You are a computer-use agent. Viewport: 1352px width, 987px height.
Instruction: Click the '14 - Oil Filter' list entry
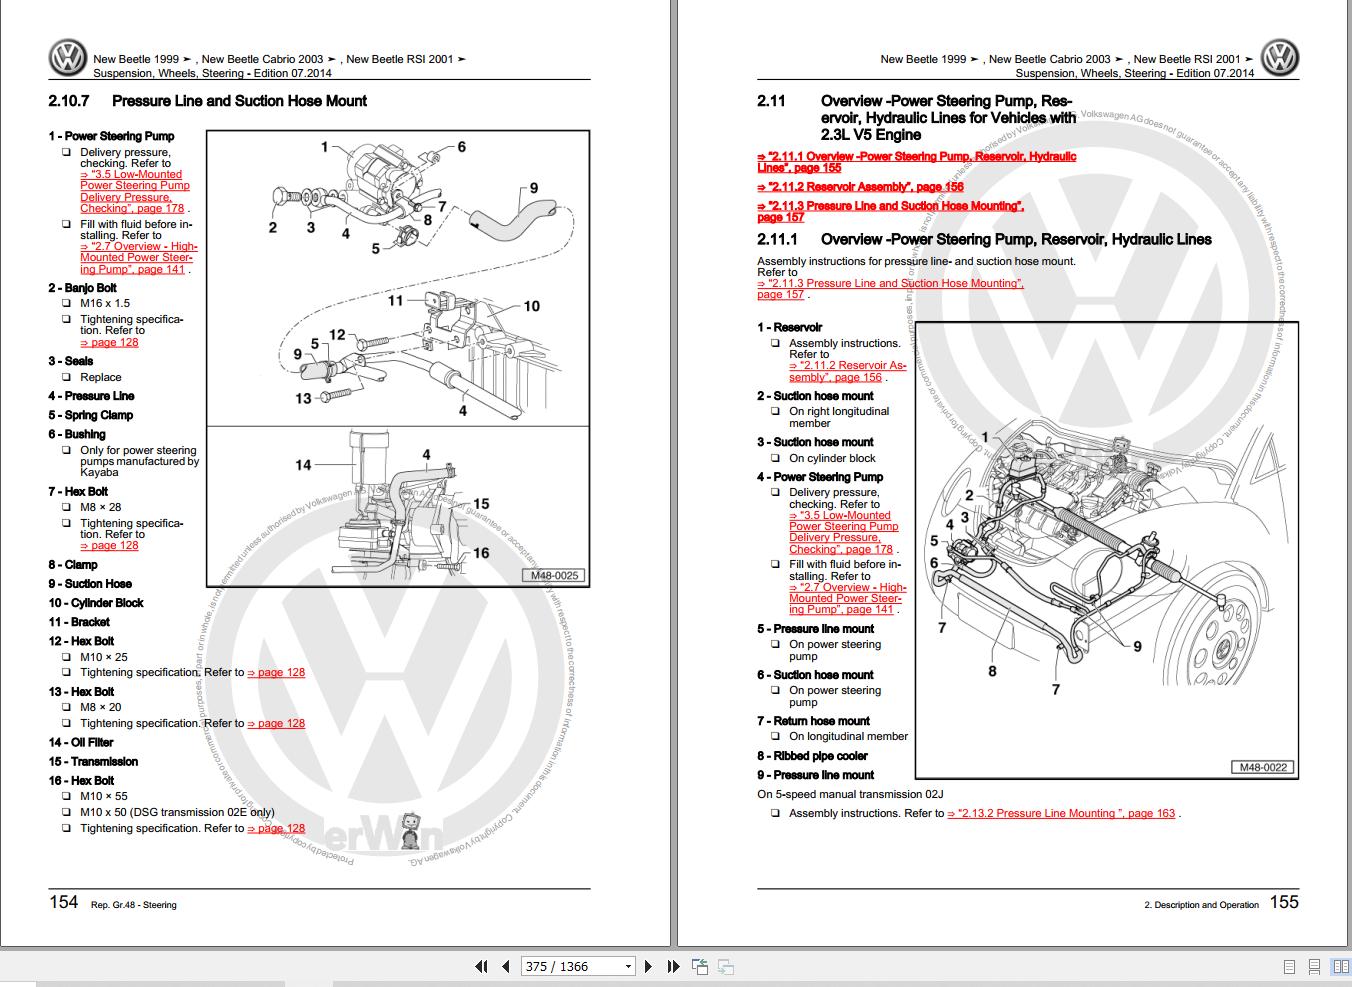click(81, 742)
